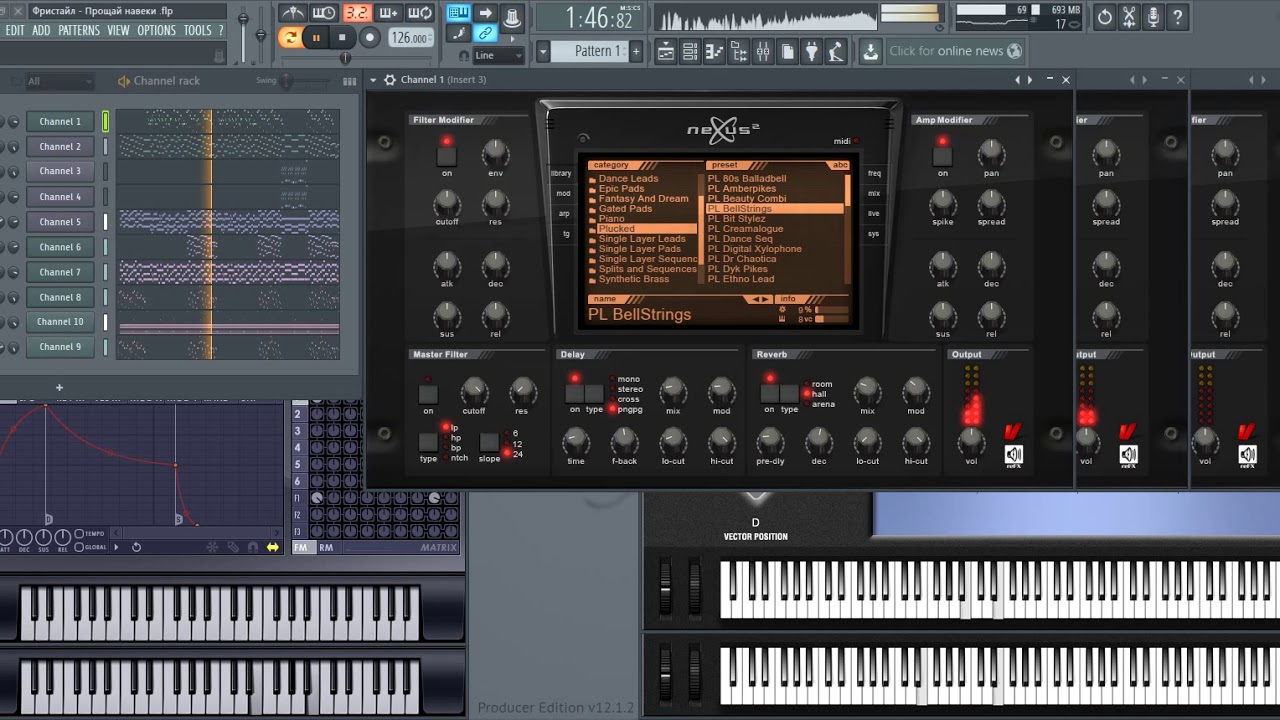Click the Channel 10 button
1280x720 pixels.
pos(60,322)
